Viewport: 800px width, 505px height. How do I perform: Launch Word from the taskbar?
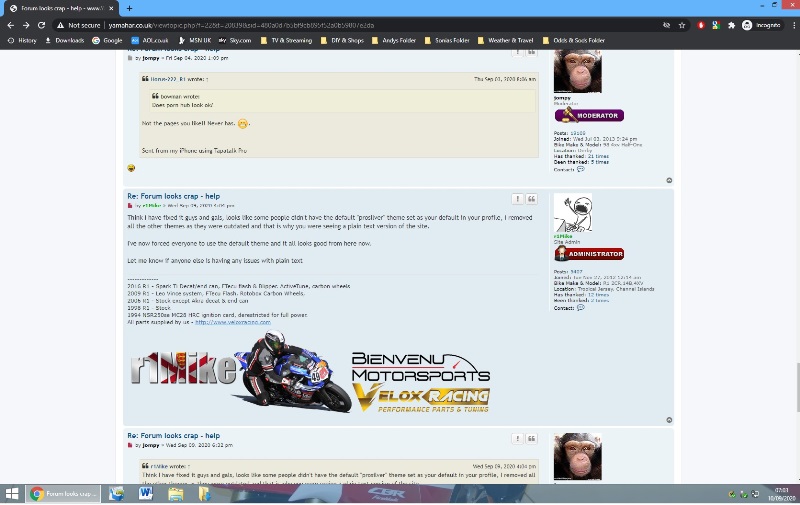145,494
